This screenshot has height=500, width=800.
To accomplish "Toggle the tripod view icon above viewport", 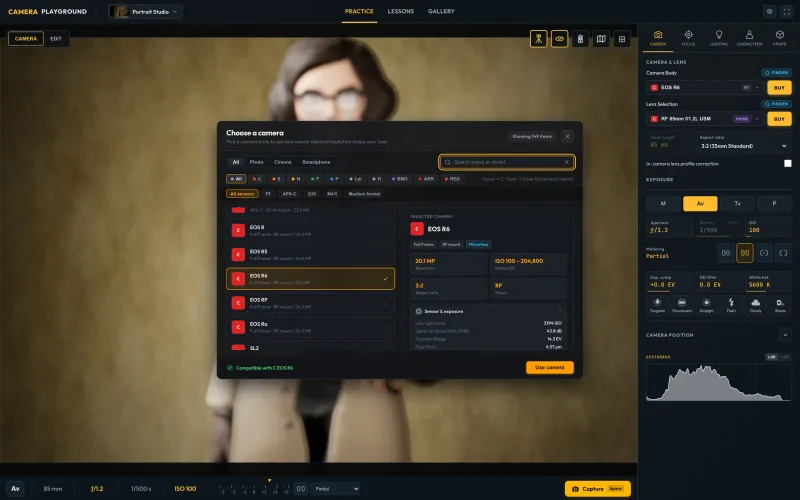I will 538,39.
